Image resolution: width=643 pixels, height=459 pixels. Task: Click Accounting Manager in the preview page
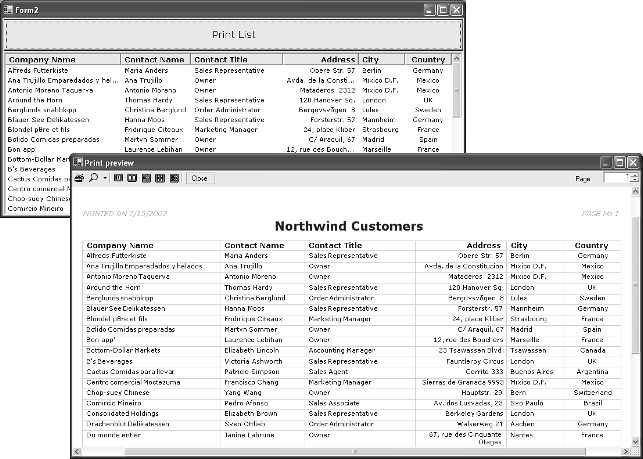pos(342,351)
